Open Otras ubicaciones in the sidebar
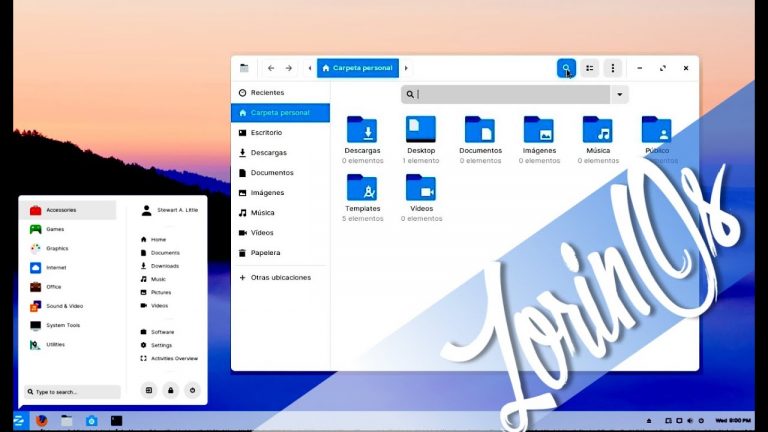 point(281,278)
